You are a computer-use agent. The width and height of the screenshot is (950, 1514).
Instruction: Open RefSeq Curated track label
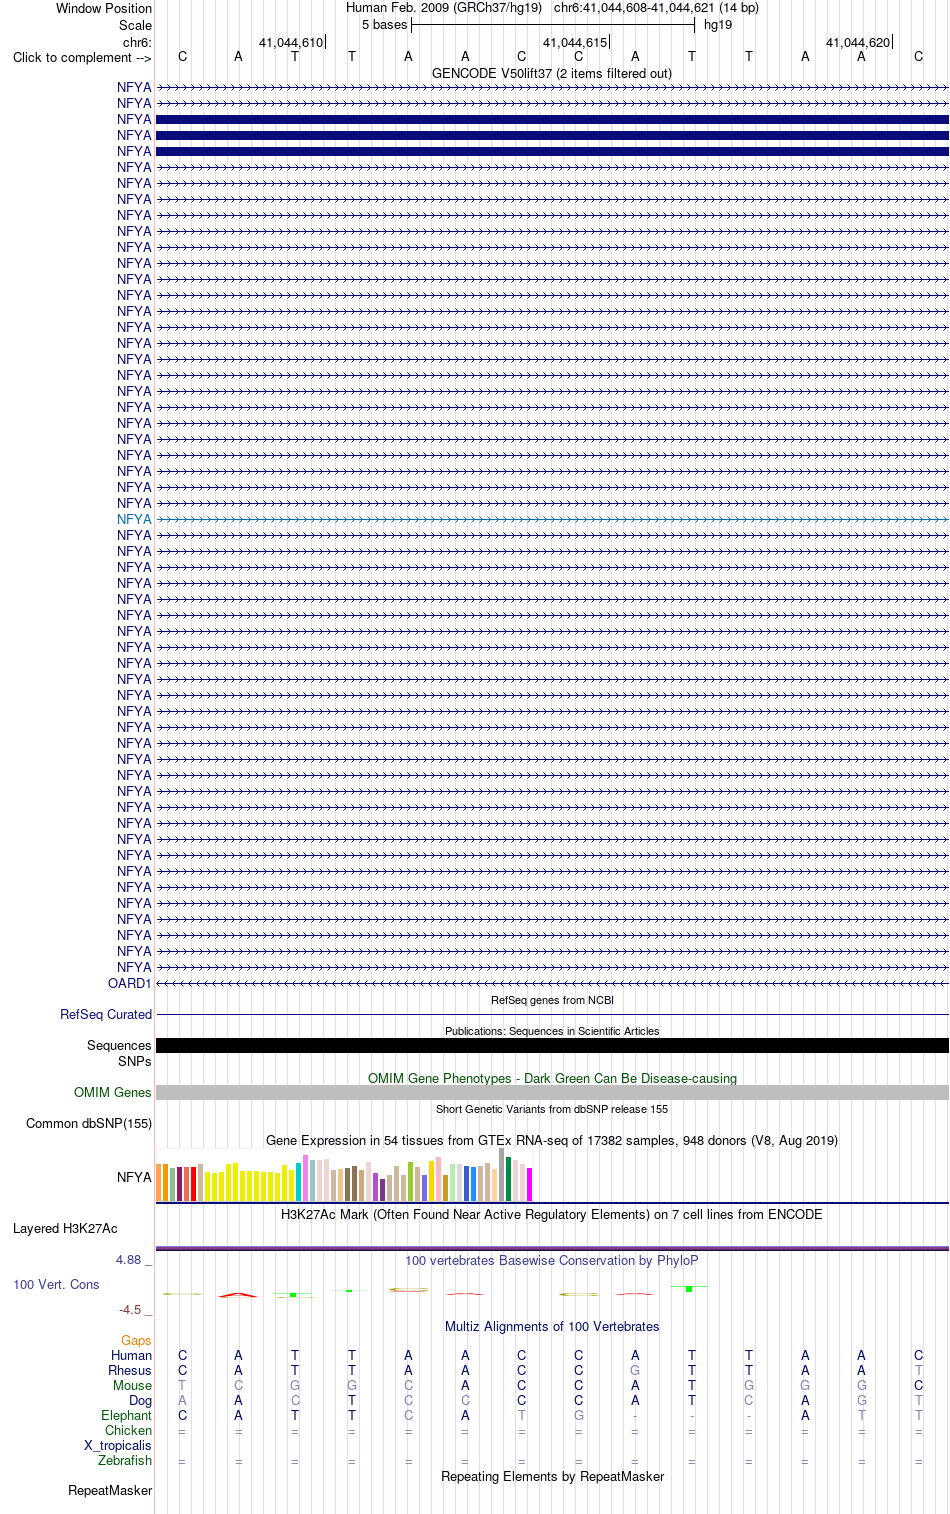(x=106, y=1014)
